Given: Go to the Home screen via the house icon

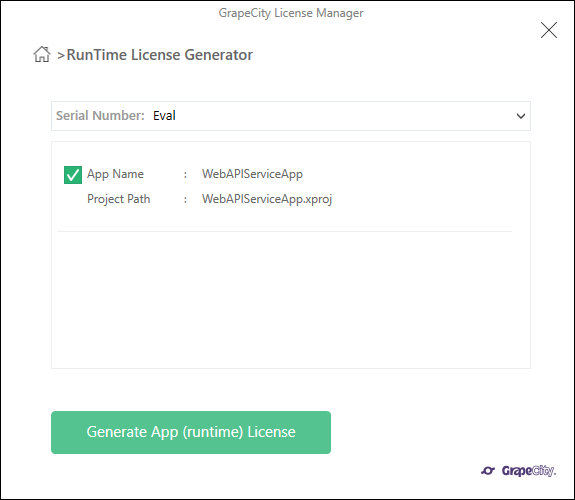Looking at the screenshot, I should (x=42, y=54).
